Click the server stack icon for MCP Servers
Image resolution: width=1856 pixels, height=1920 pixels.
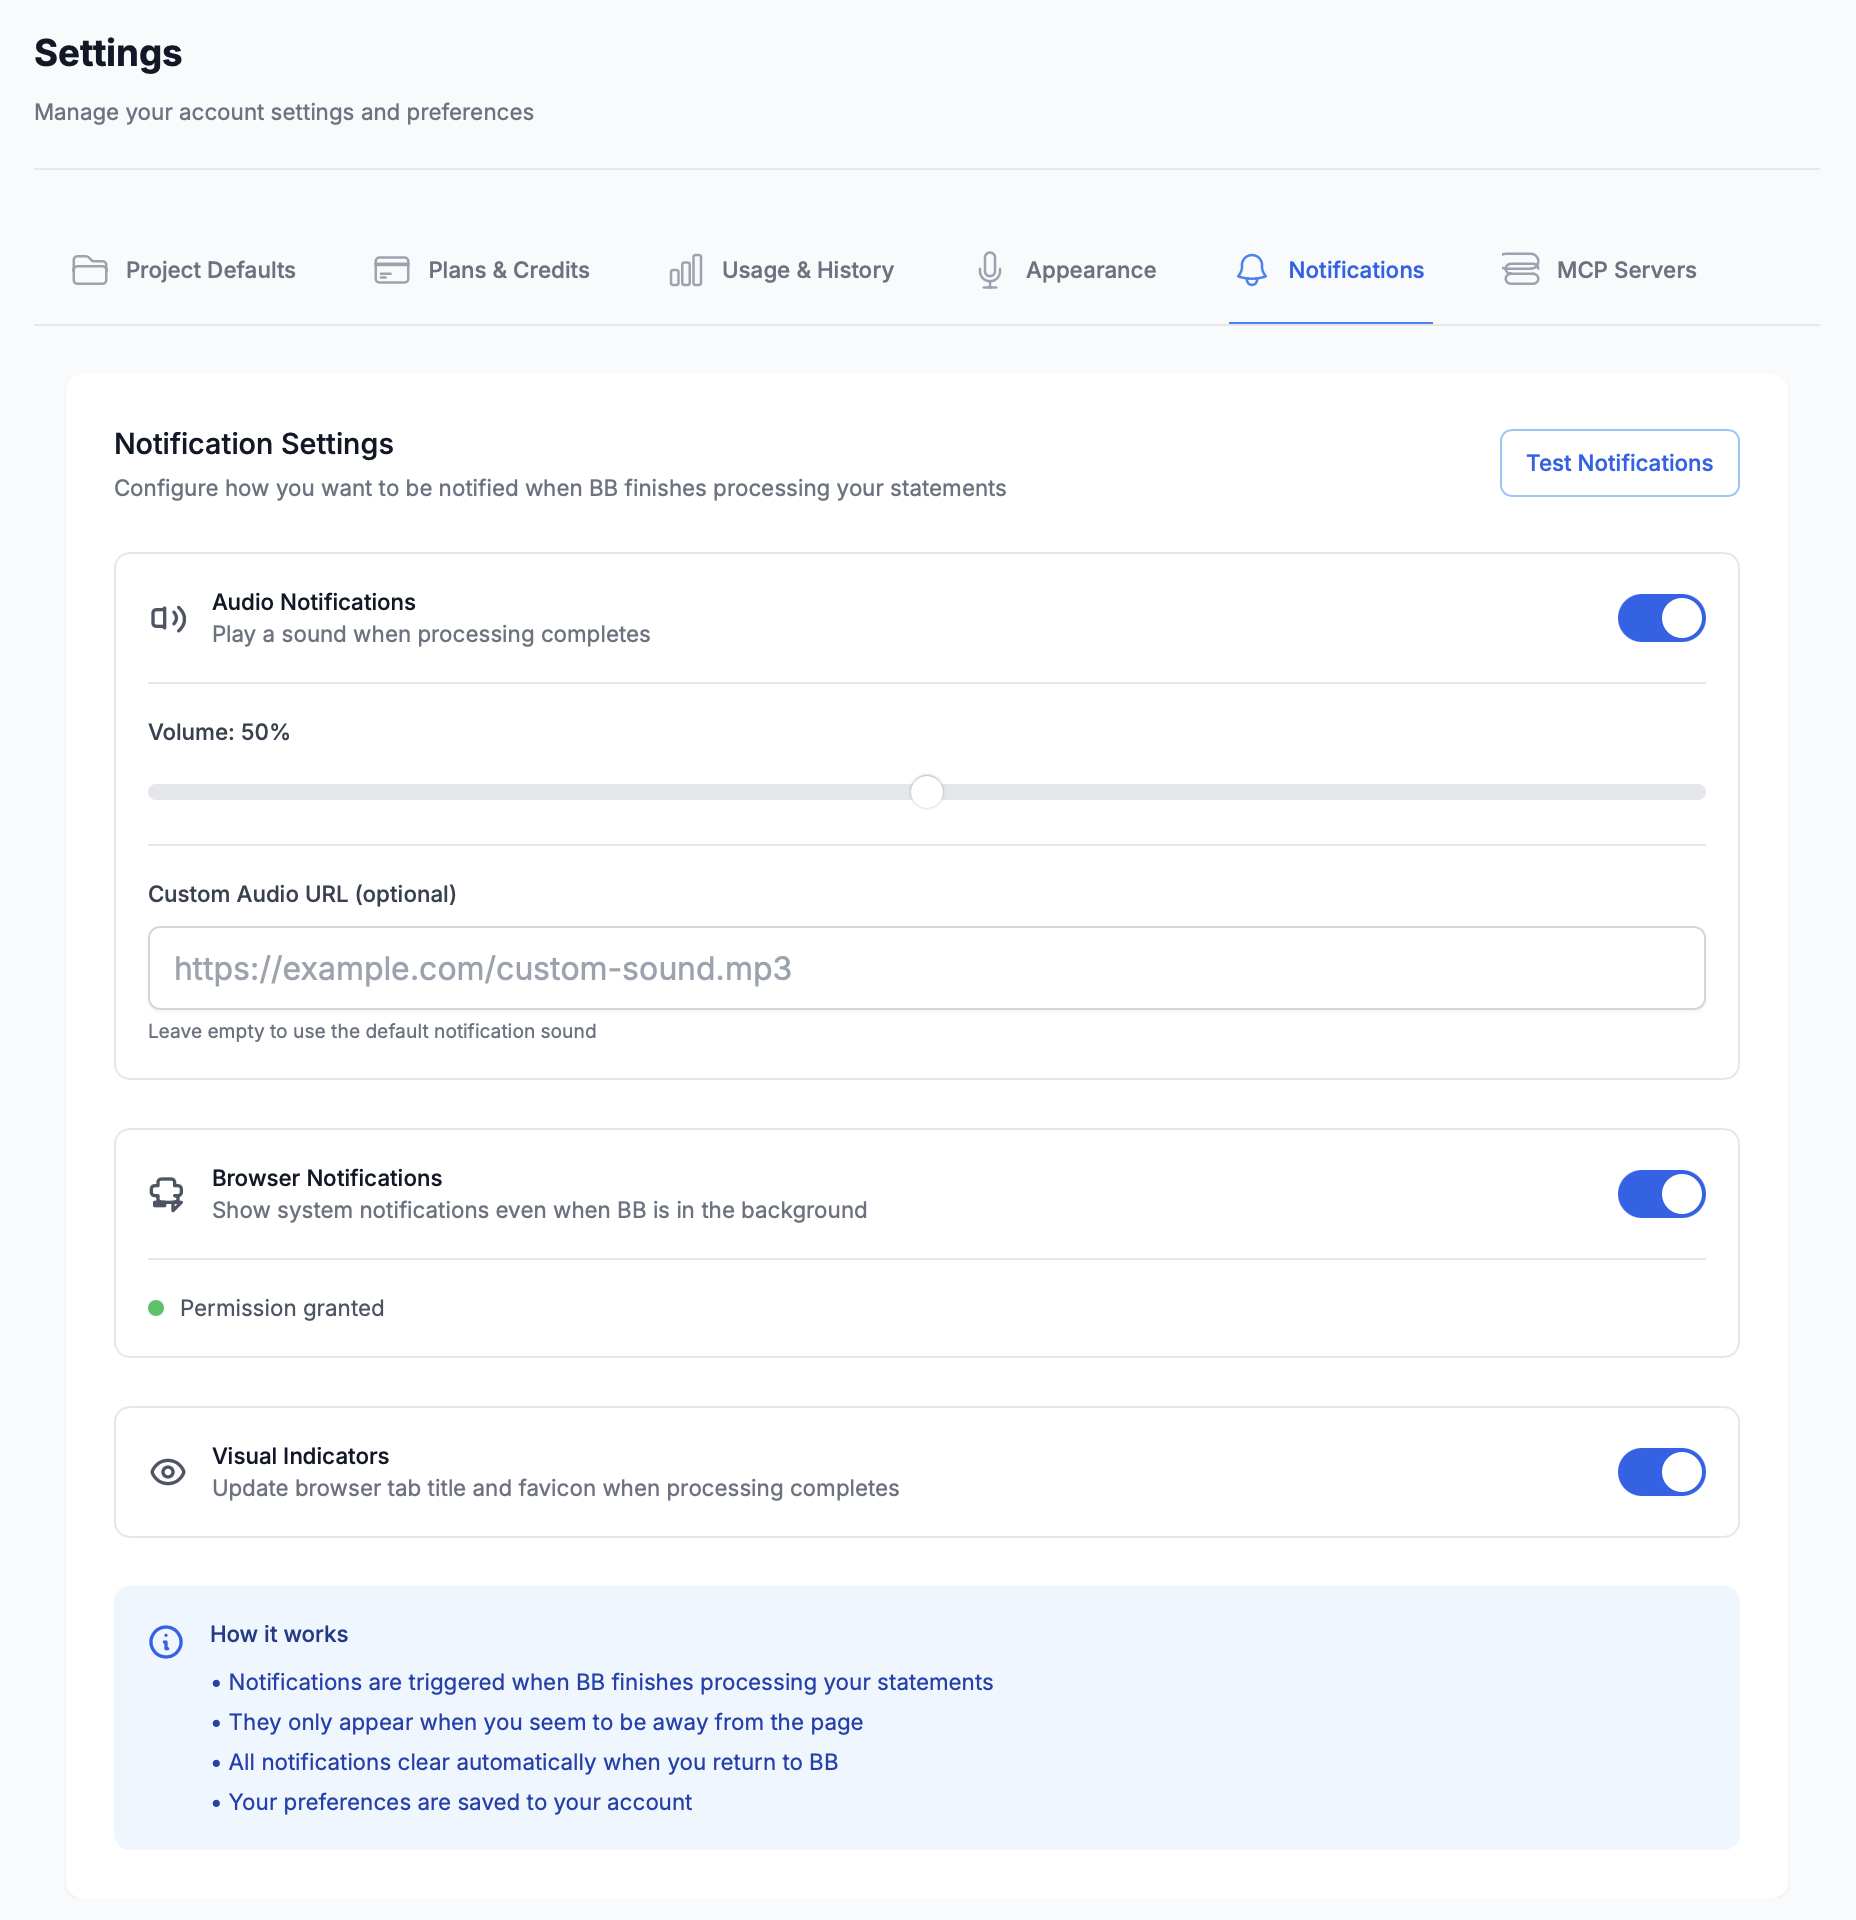(x=1521, y=270)
